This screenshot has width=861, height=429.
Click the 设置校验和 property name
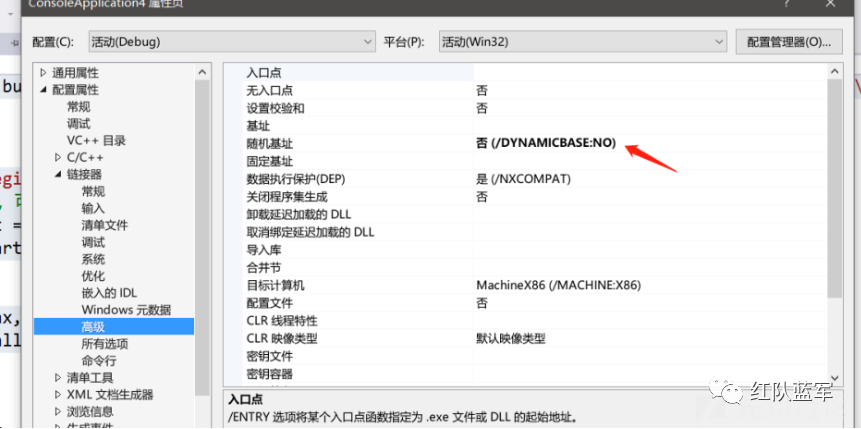276,108
